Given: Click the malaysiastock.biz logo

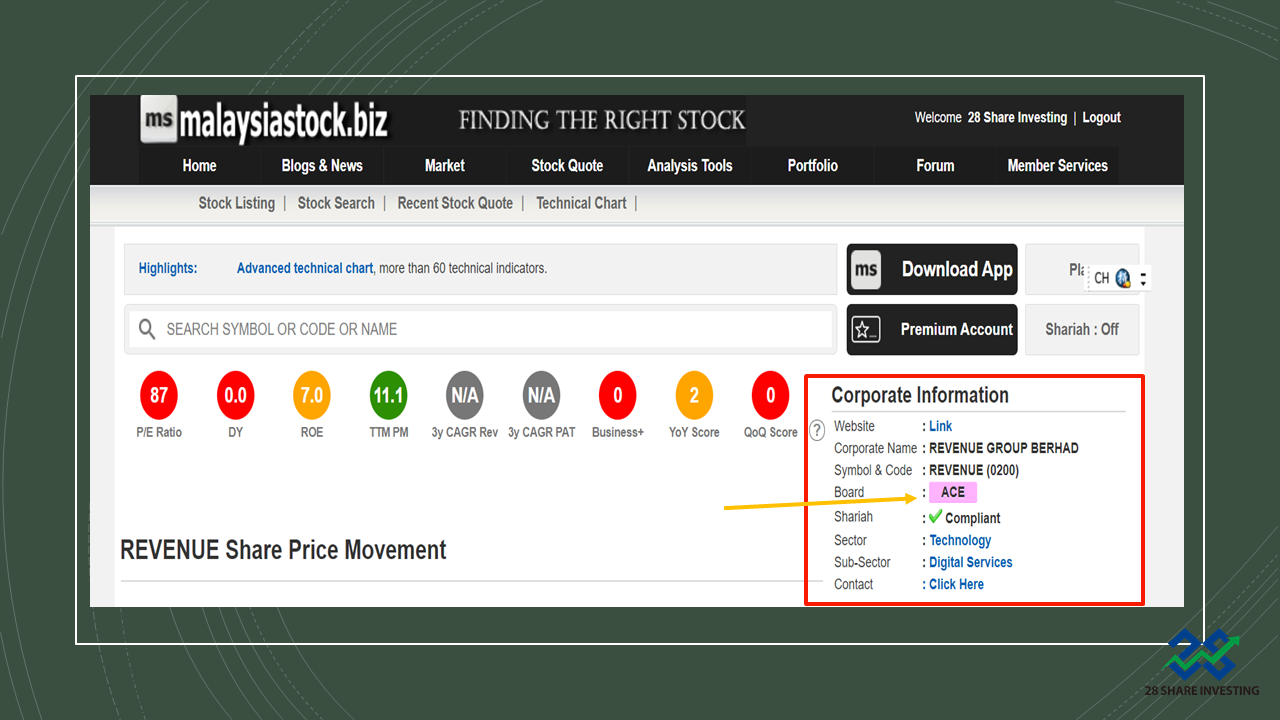Looking at the screenshot, I should [x=264, y=120].
